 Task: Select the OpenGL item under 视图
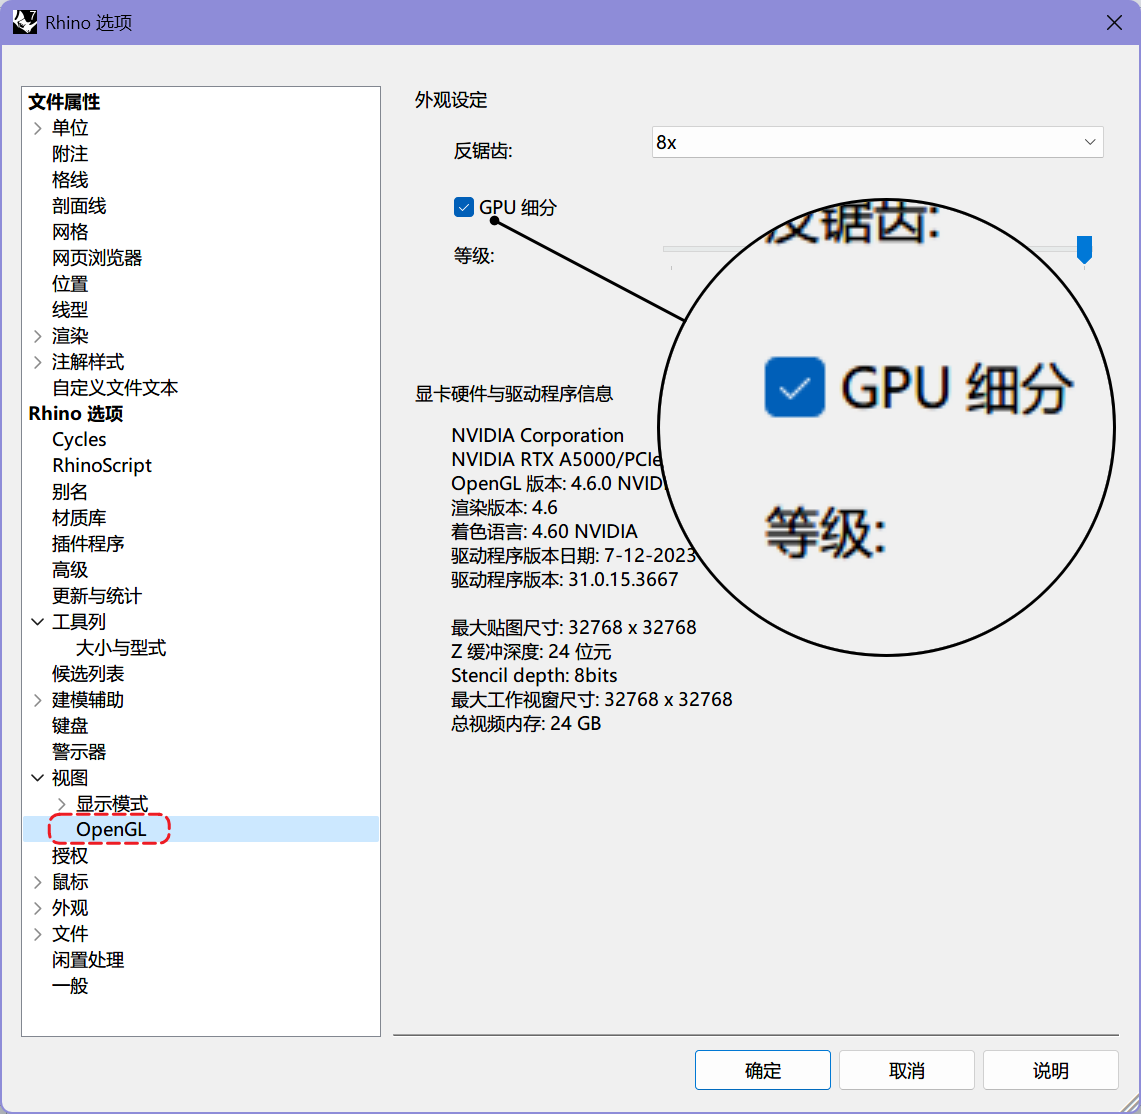[x=111, y=829]
